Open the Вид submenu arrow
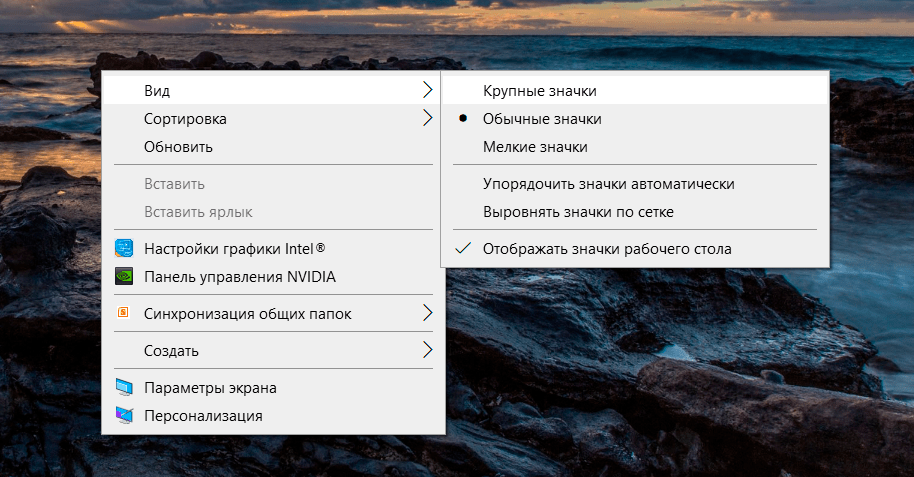This screenshot has height=477, width=914. coord(427,91)
